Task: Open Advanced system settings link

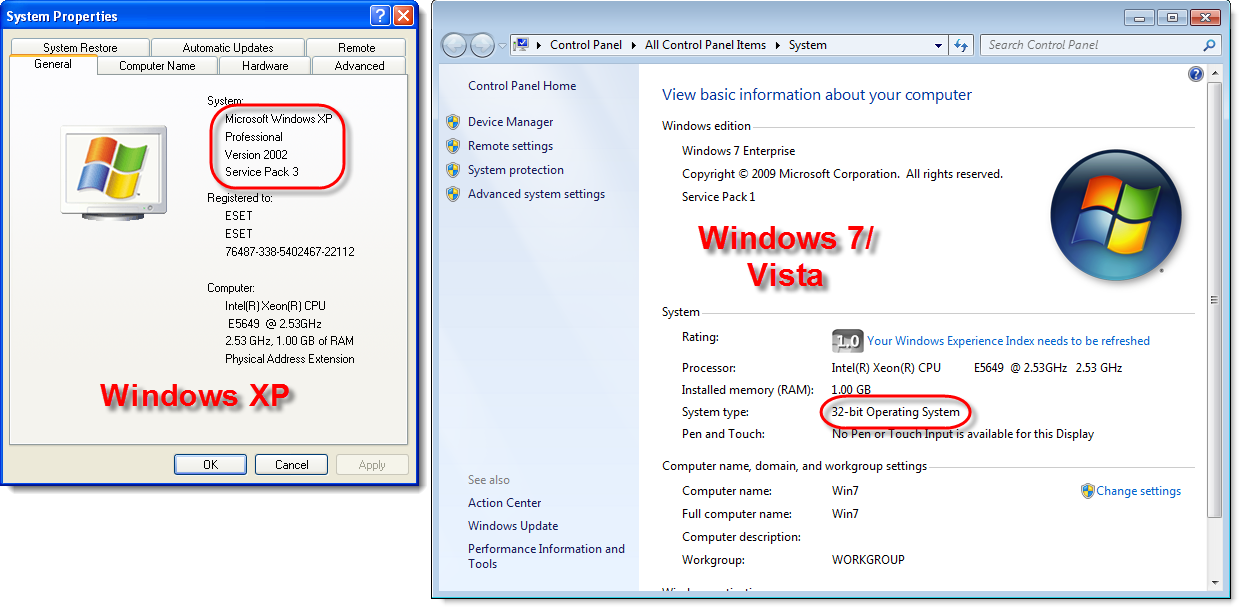Action: [536, 194]
